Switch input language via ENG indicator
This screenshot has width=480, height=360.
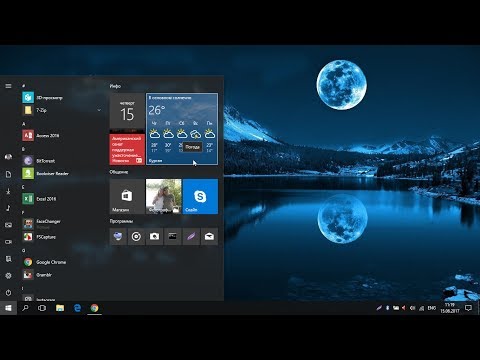coord(432,308)
